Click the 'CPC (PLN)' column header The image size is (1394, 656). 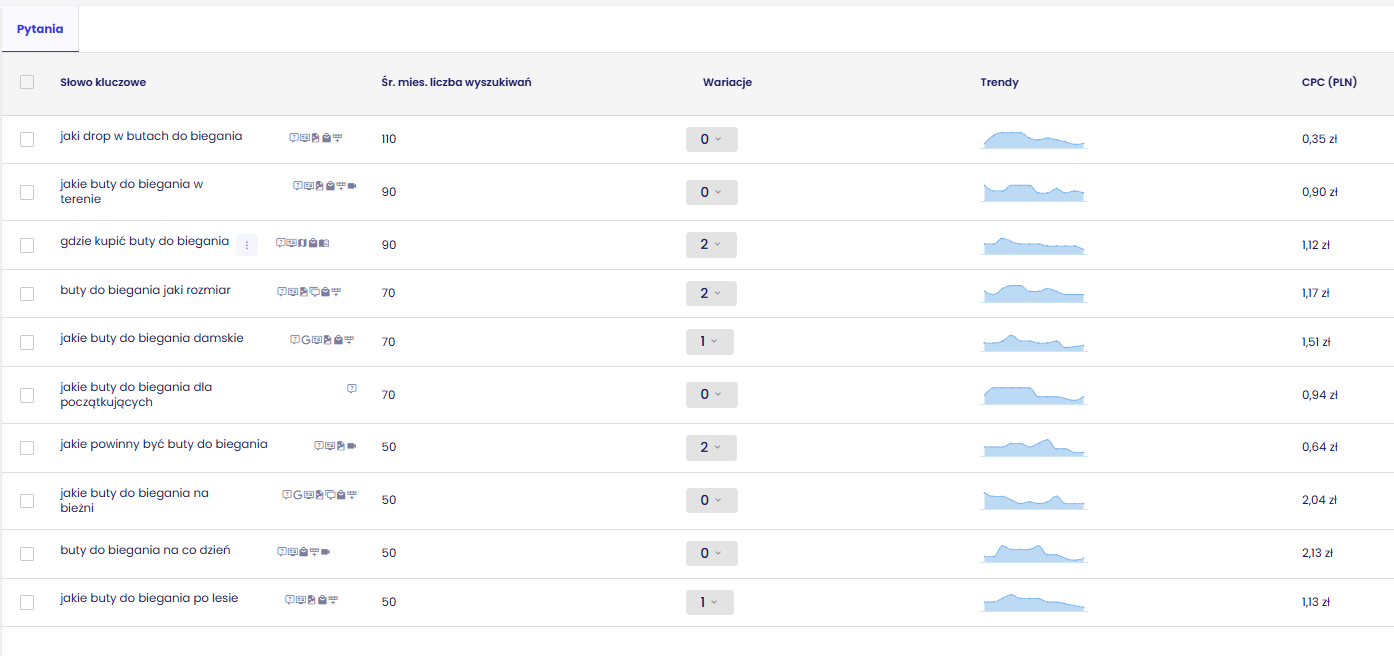pyautogui.click(x=1329, y=82)
